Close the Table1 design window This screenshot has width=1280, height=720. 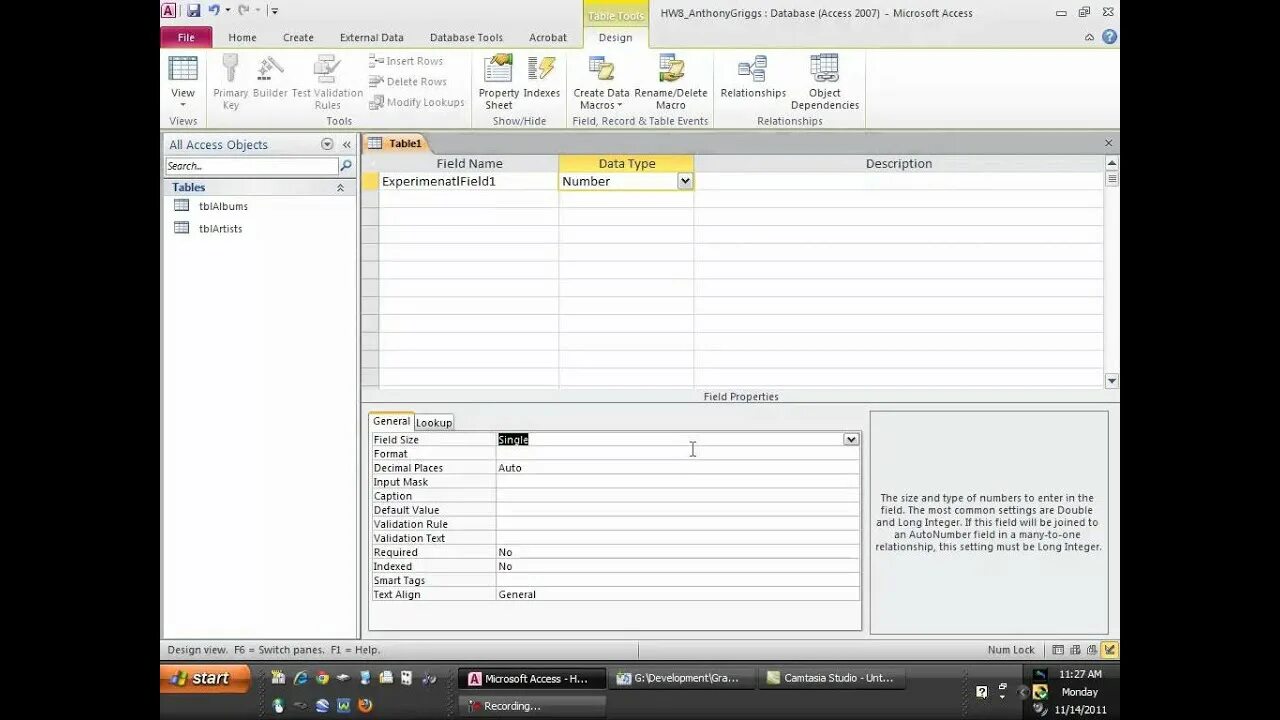click(1108, 143)
